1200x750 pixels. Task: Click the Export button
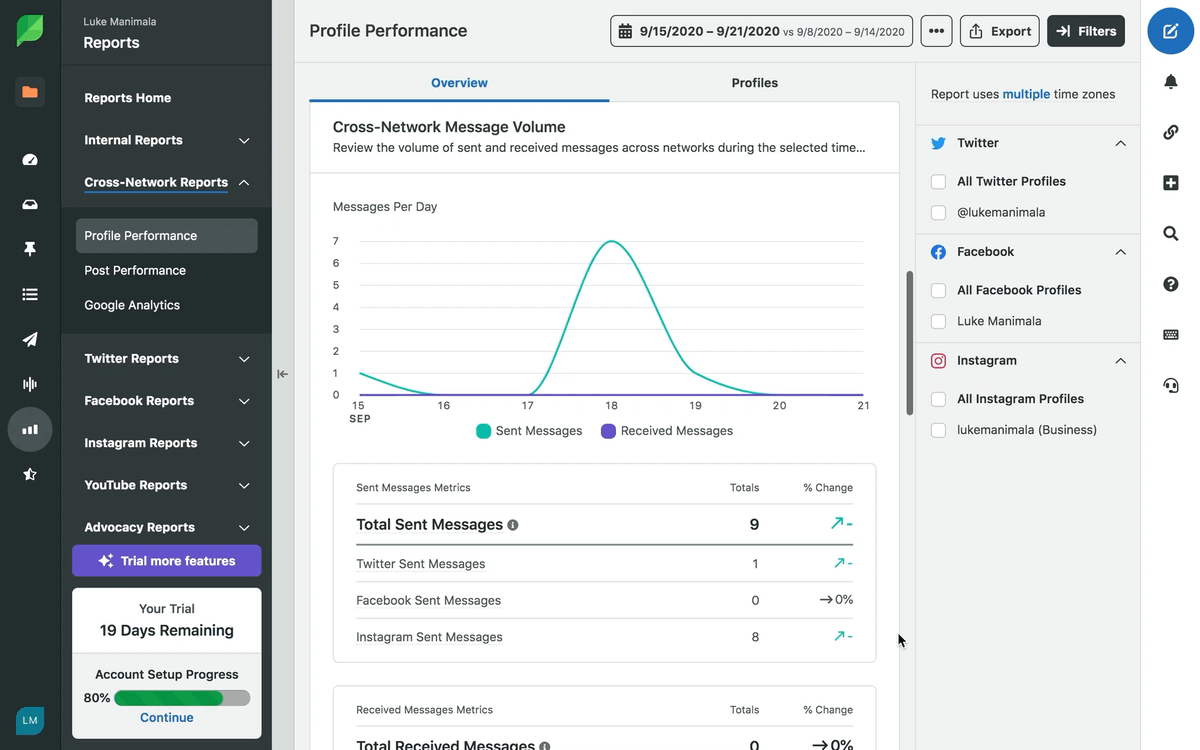[999, 31]
